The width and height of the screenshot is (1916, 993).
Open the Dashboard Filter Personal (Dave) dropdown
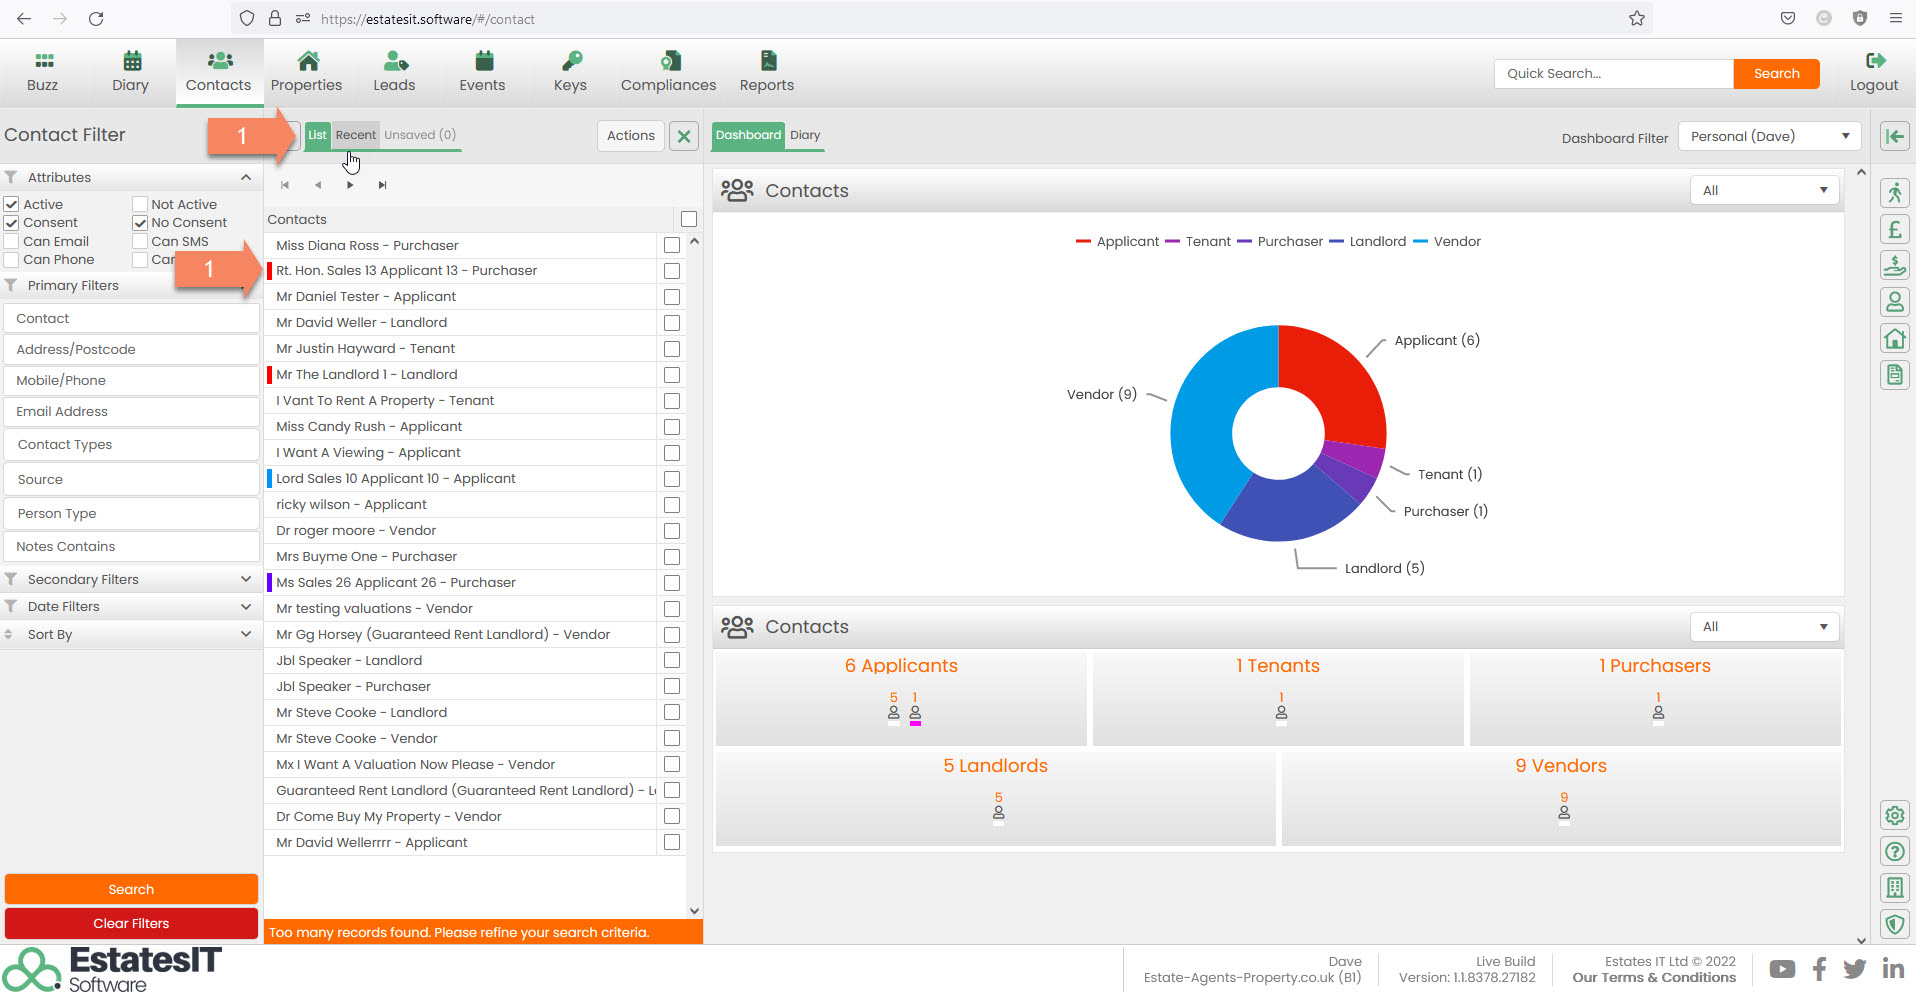pos(1769,136)
